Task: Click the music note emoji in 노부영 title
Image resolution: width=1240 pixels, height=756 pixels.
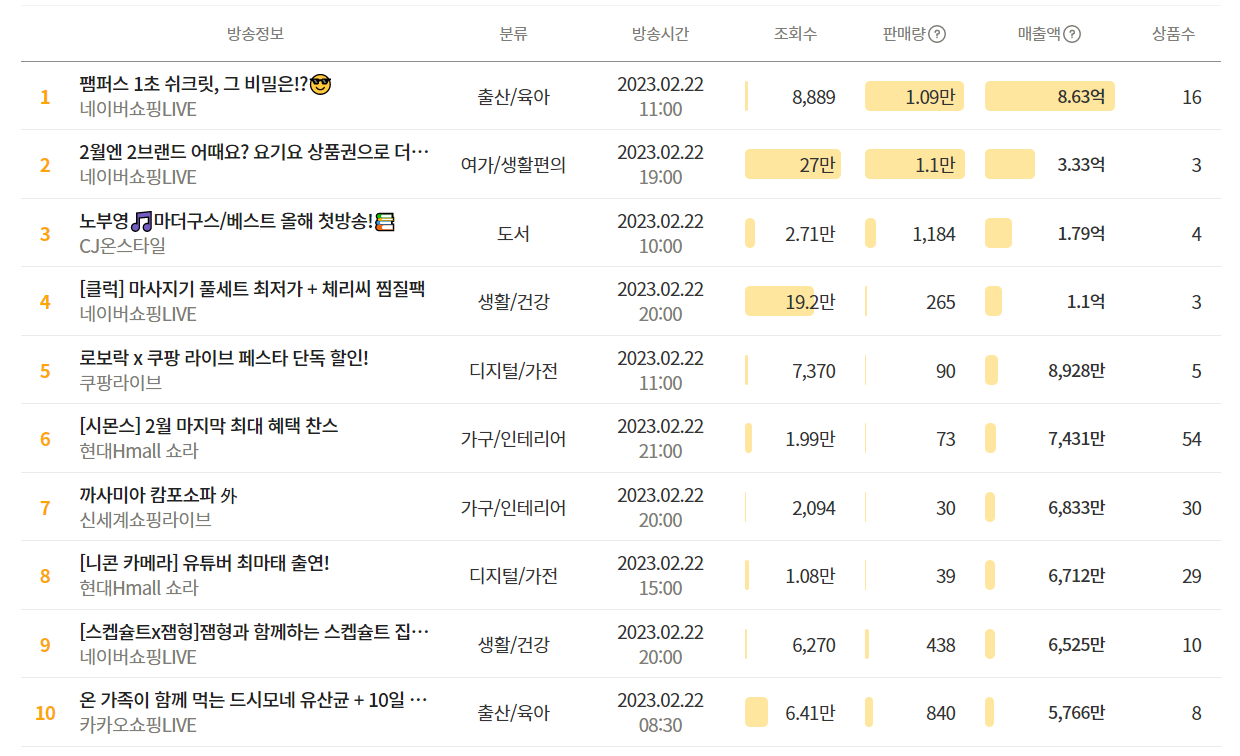Action: (x=142, y=221)
